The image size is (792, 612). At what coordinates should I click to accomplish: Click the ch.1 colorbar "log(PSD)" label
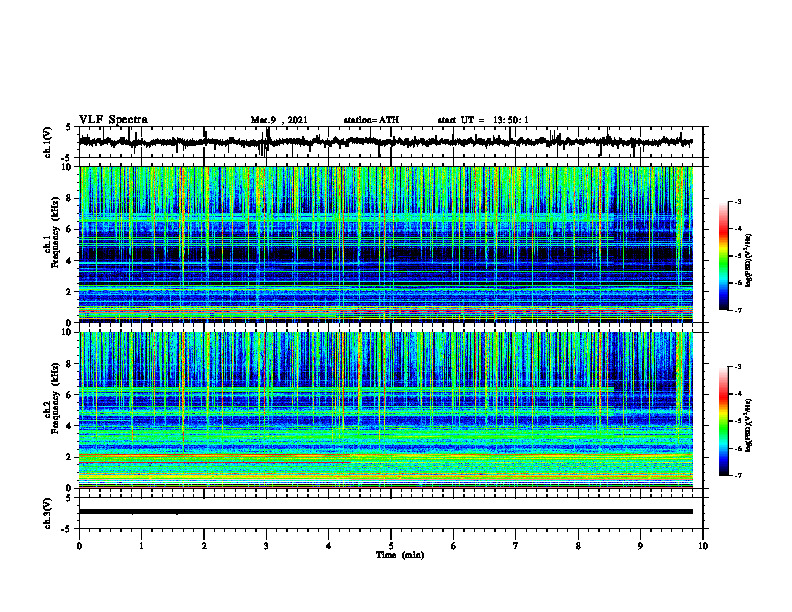[x=750, y=260]
